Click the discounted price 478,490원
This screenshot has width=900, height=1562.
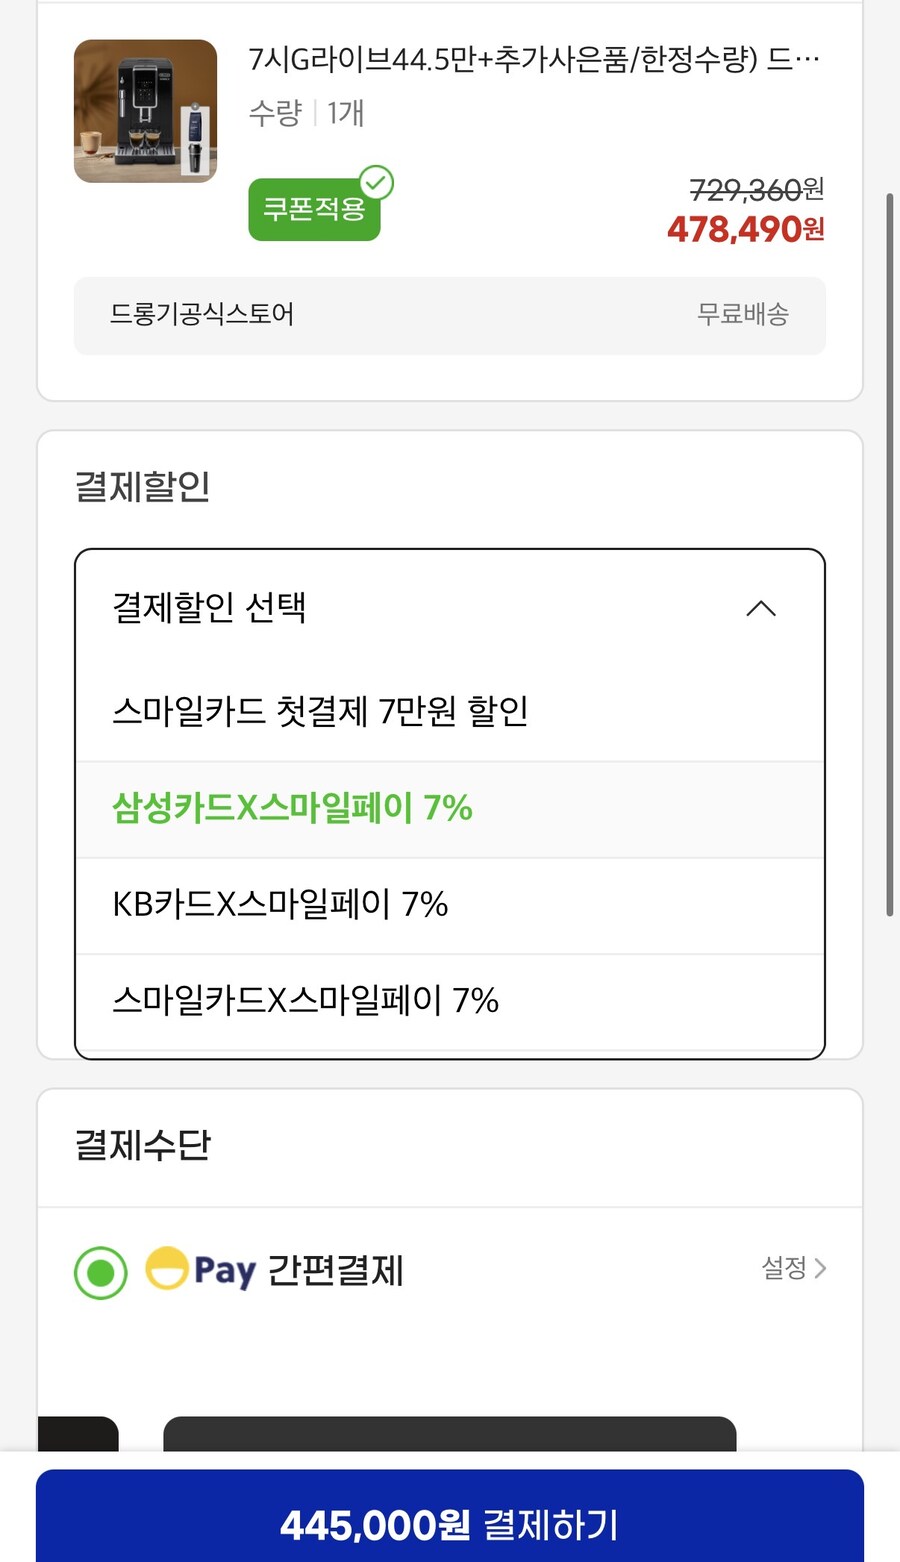point(743,229)
